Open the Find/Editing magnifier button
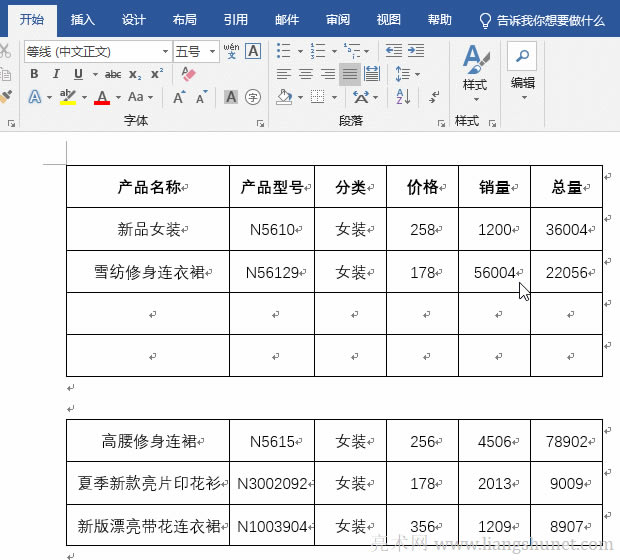The image size is (620, 560). 522,57
